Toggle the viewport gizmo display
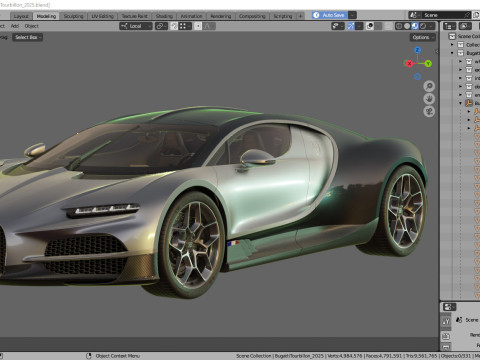This screenshot has width=480, height=360. tap(351, 26)
